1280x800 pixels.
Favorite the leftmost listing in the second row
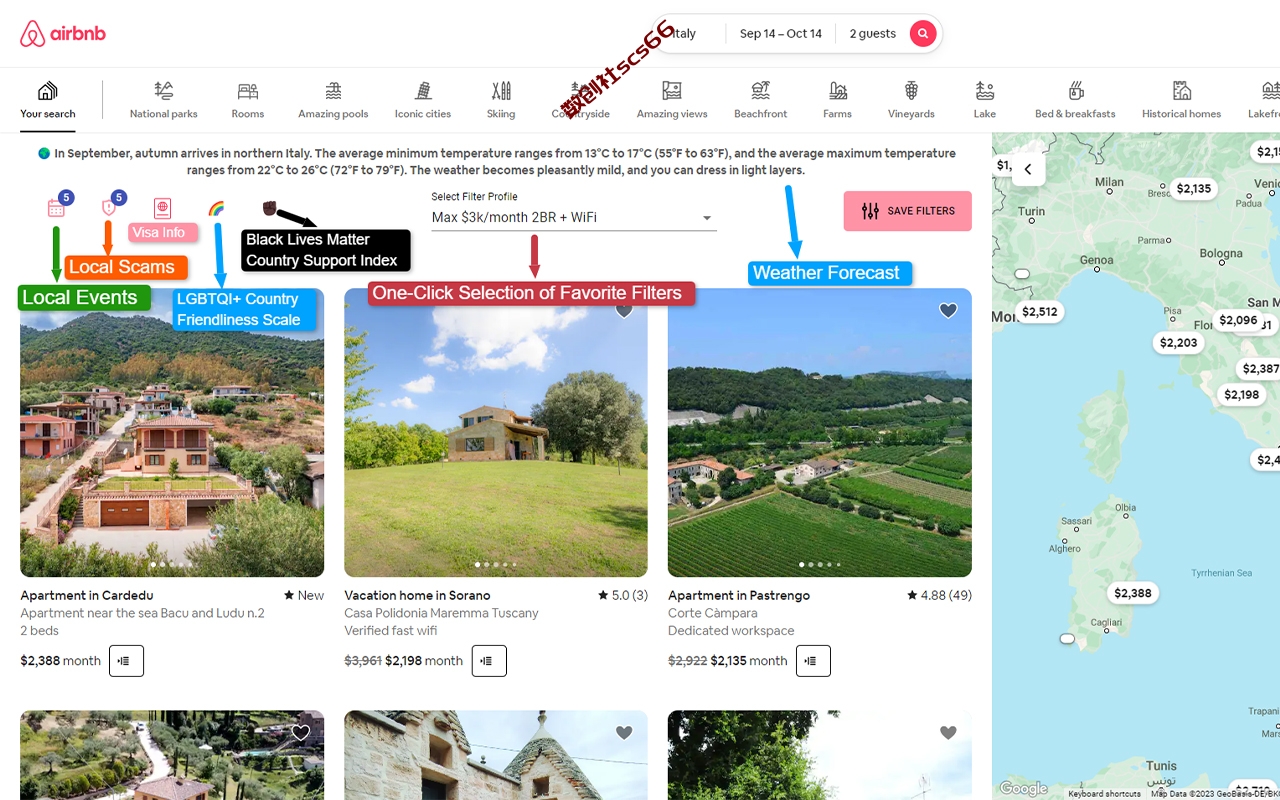[x=300, y=733]
